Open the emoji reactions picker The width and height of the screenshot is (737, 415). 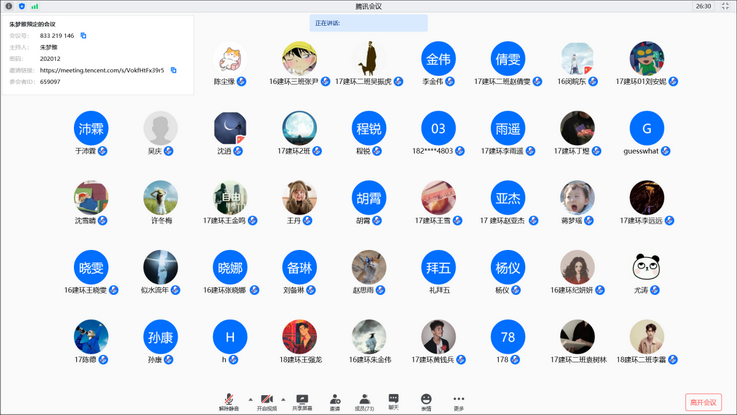click(426, 402)
